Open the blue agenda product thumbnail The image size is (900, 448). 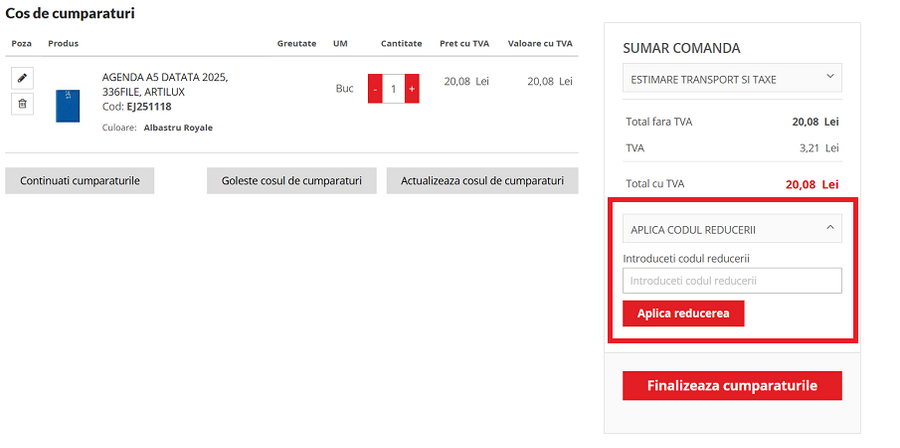click(x=67, y=105)
